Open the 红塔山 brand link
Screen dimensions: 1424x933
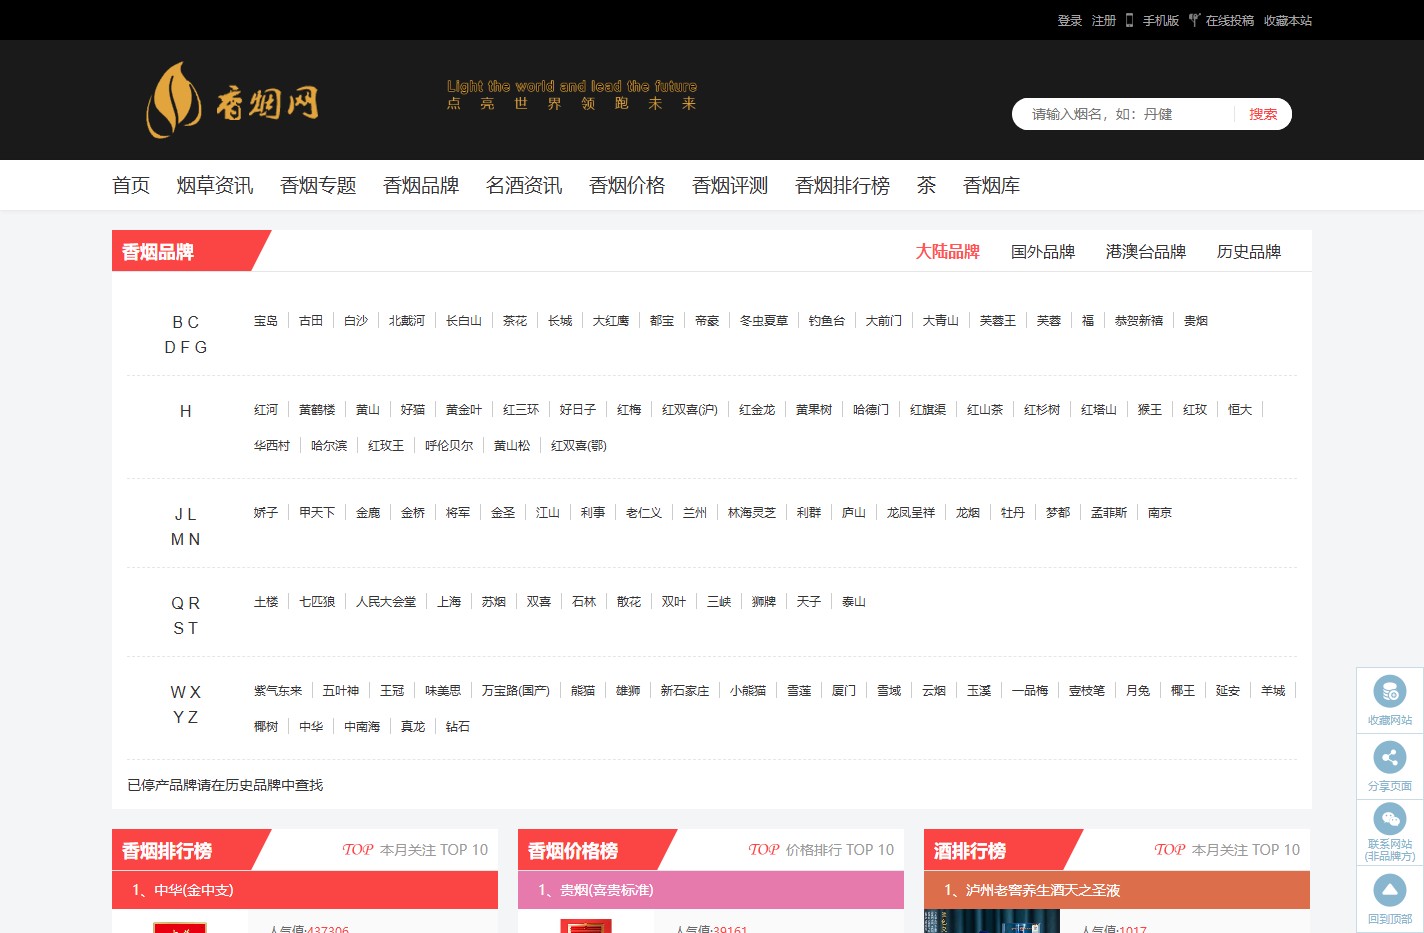tap(1099, 410)
